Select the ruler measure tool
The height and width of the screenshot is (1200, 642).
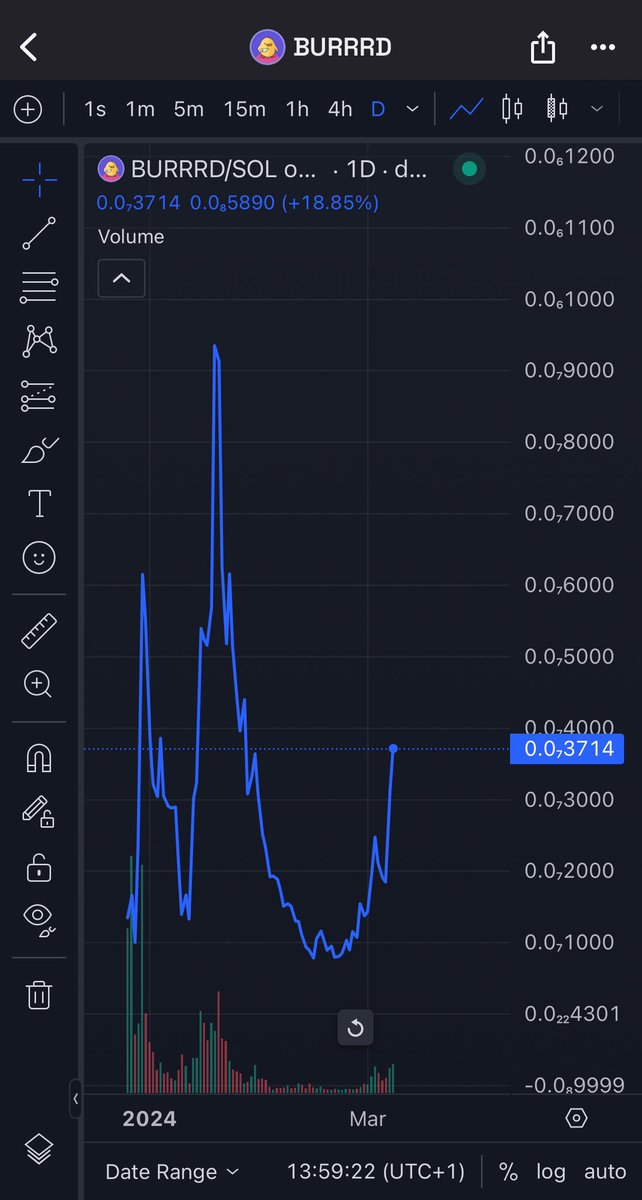[x=39, y=631]
